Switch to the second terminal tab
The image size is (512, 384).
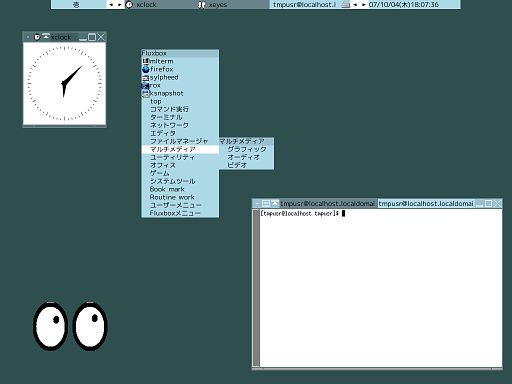pyautogui.click(x=426, y=203)
